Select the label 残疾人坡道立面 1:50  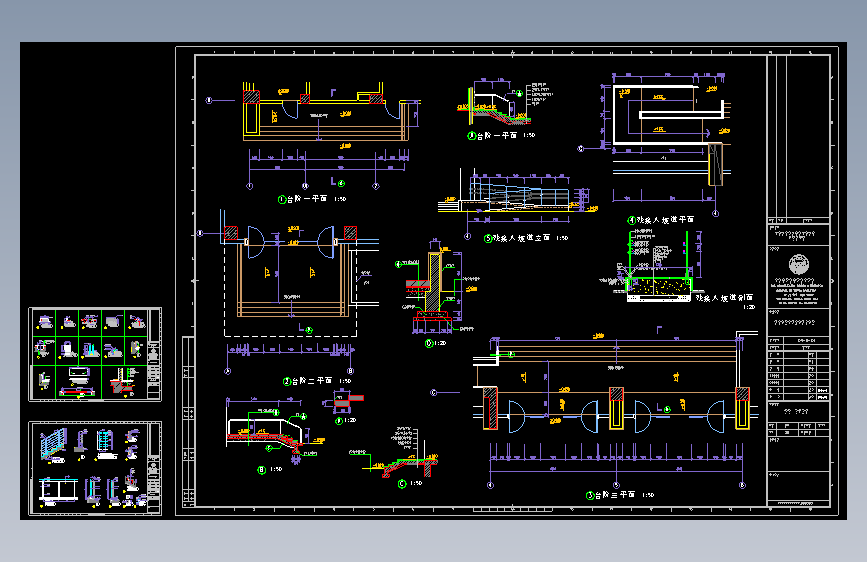(x=530, y=238)
